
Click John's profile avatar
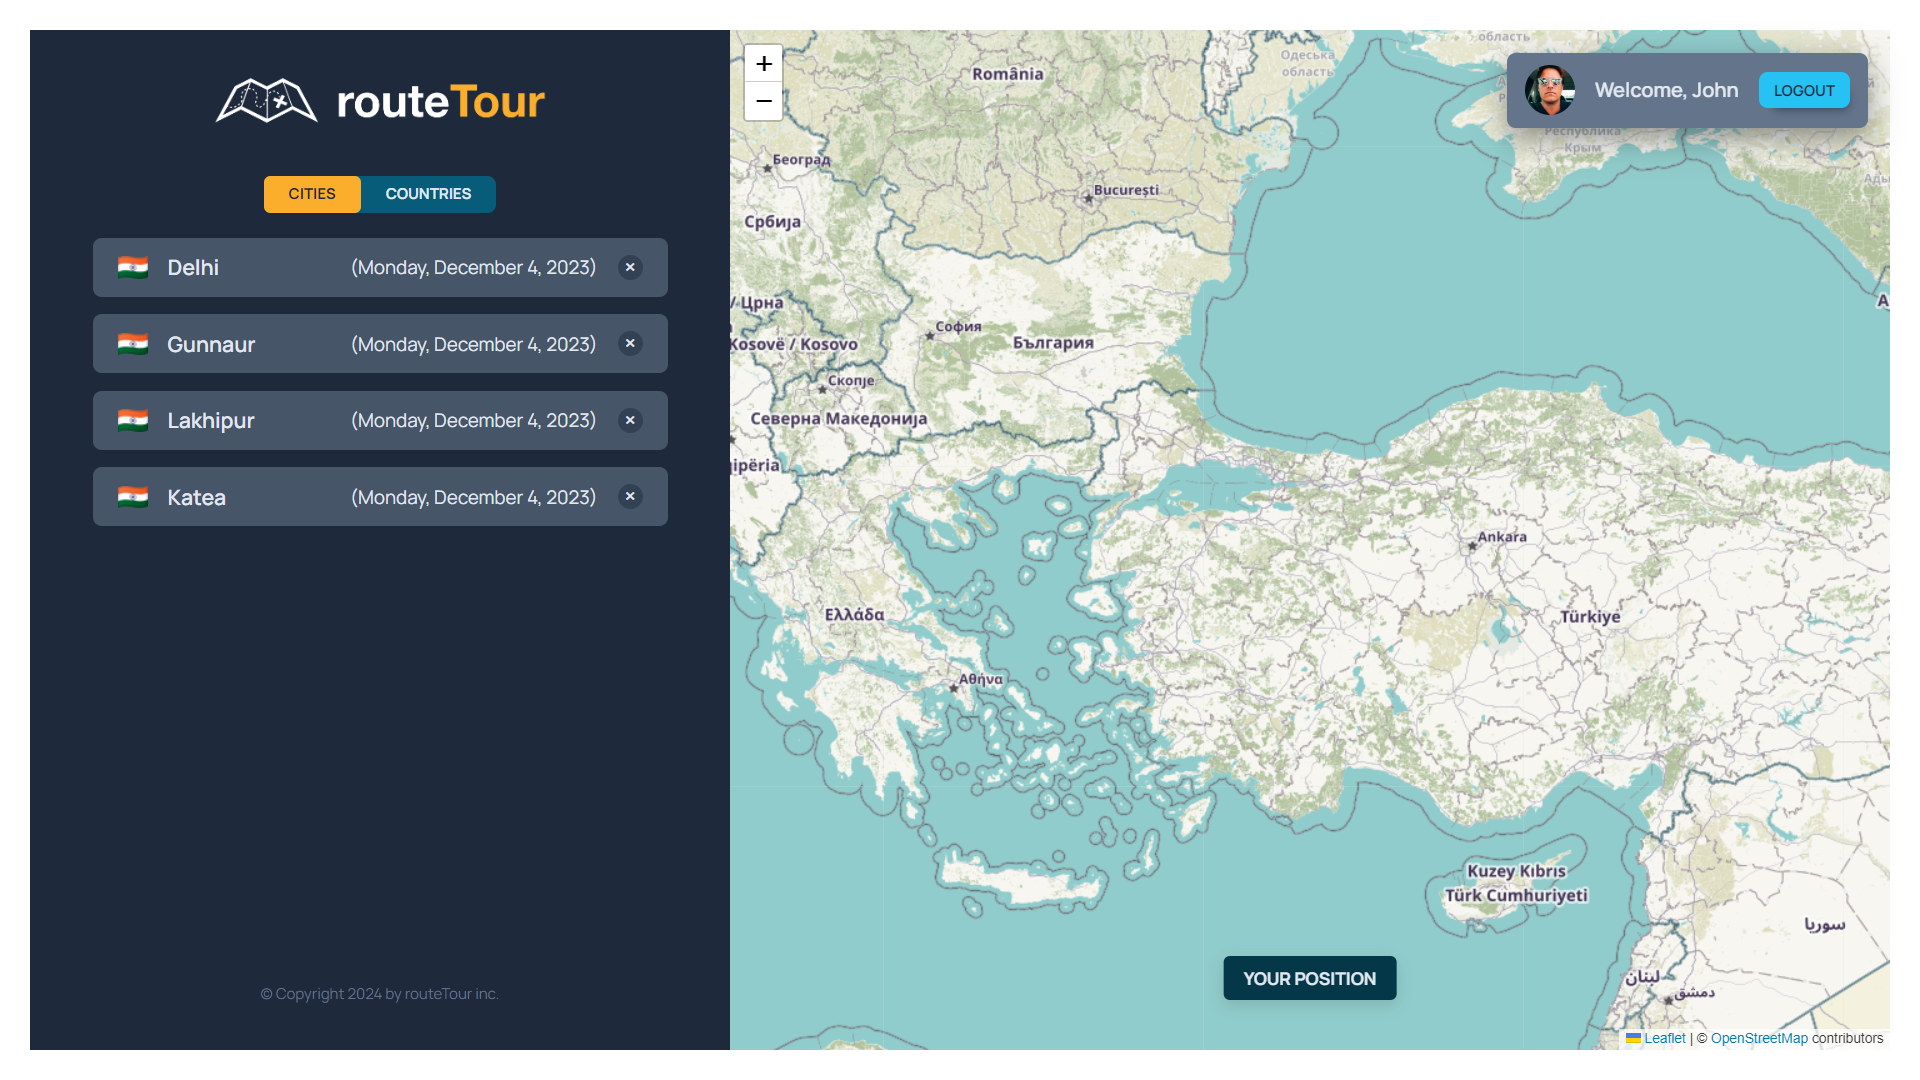[1549, 90]
